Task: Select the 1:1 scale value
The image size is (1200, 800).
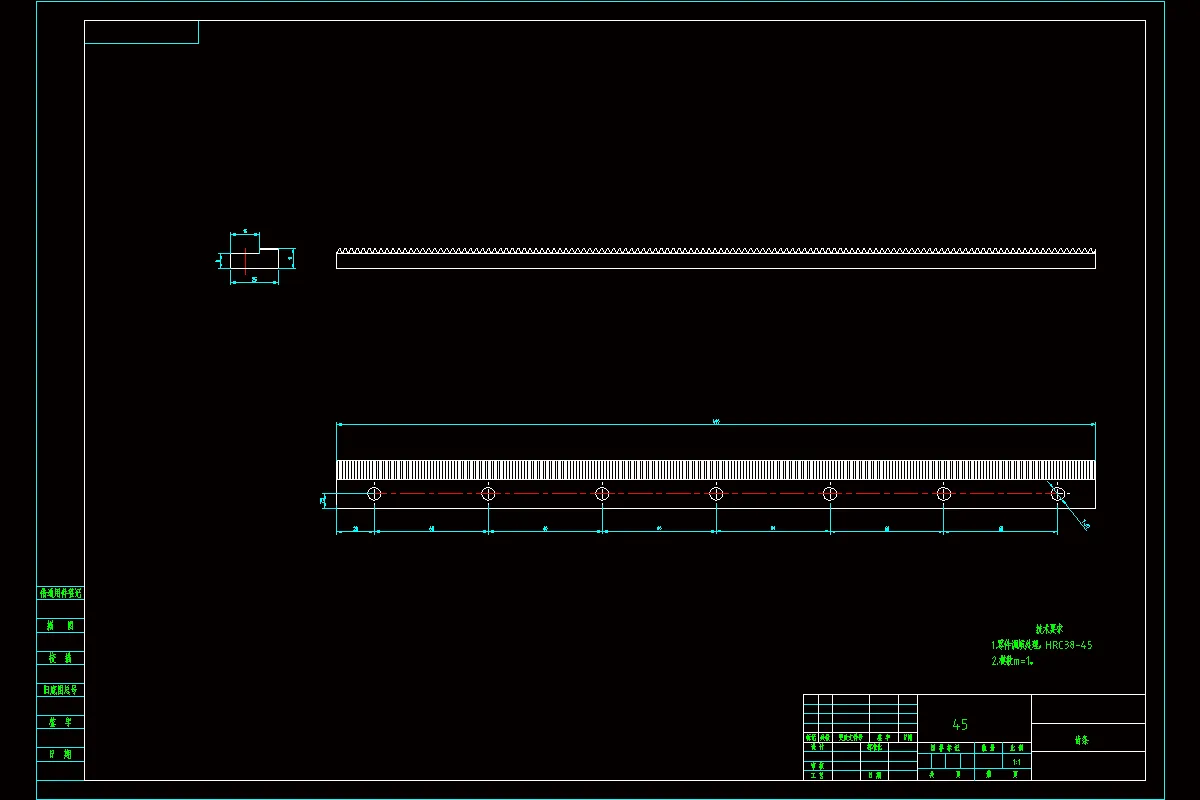Action: coord(1017,762)
